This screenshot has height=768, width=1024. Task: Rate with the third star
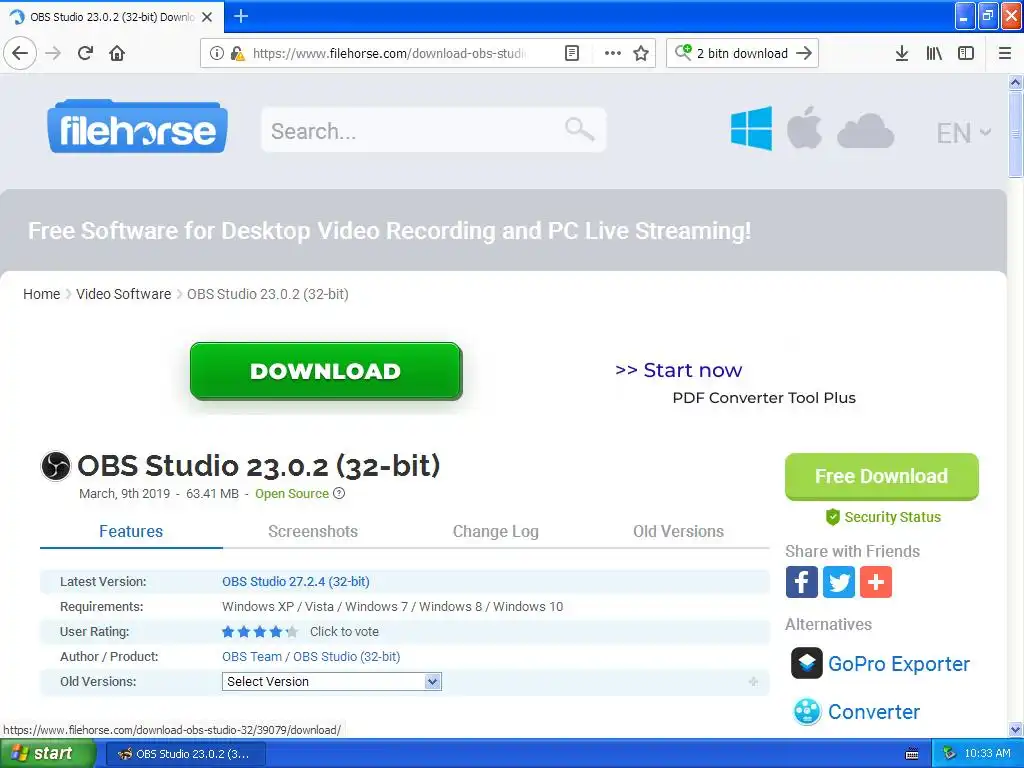coord(260,632)
